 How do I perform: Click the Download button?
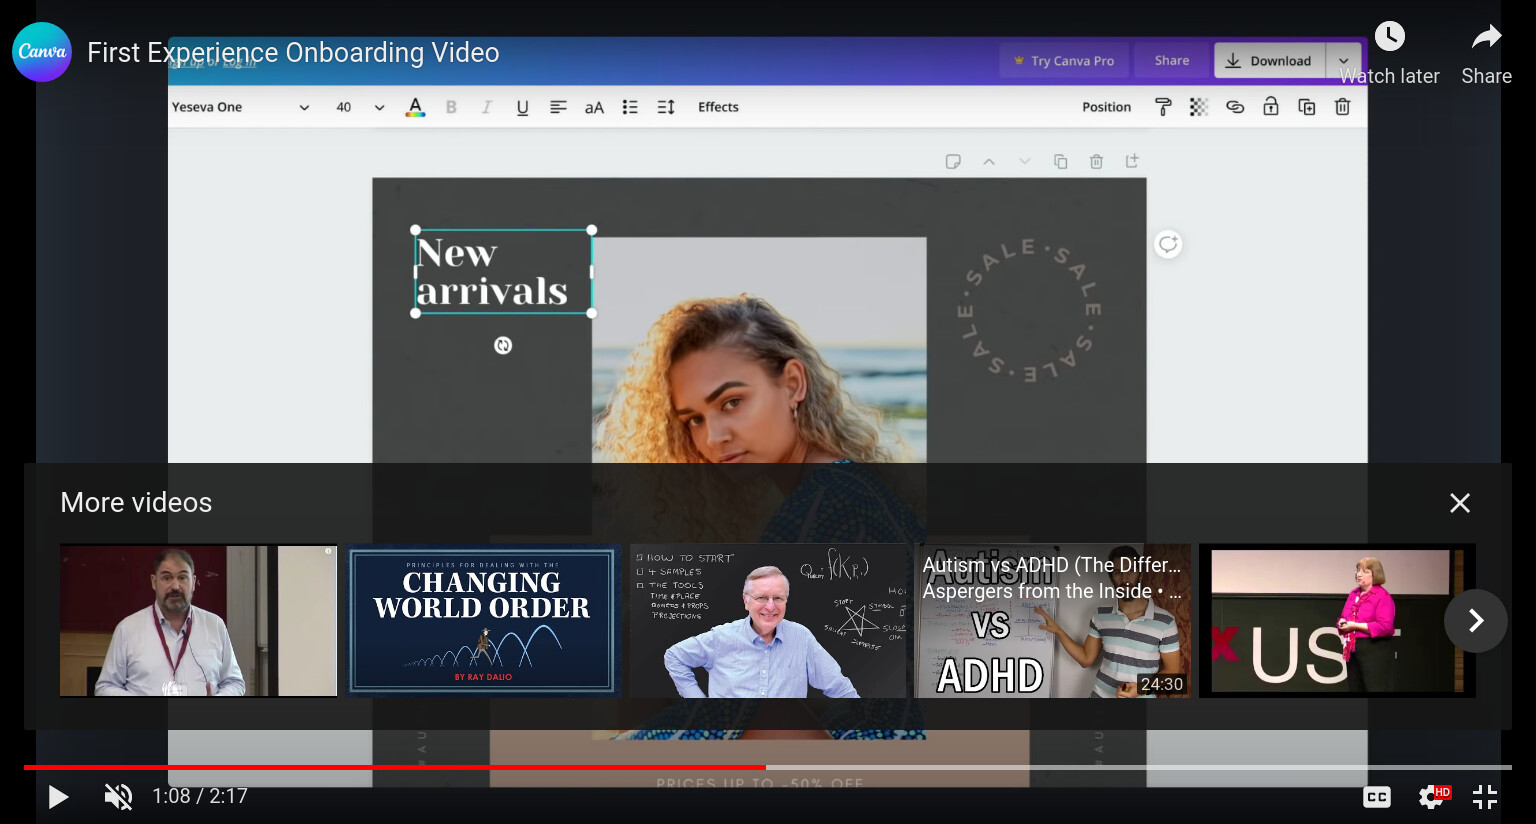tap(1269, 61)
